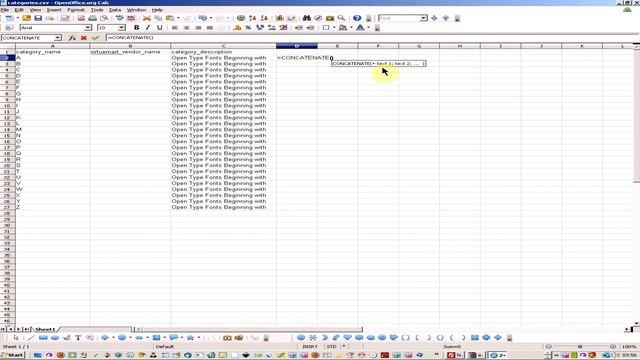Apply percent number format
Screen dimensions: 640x360
[x=248, y=28]
